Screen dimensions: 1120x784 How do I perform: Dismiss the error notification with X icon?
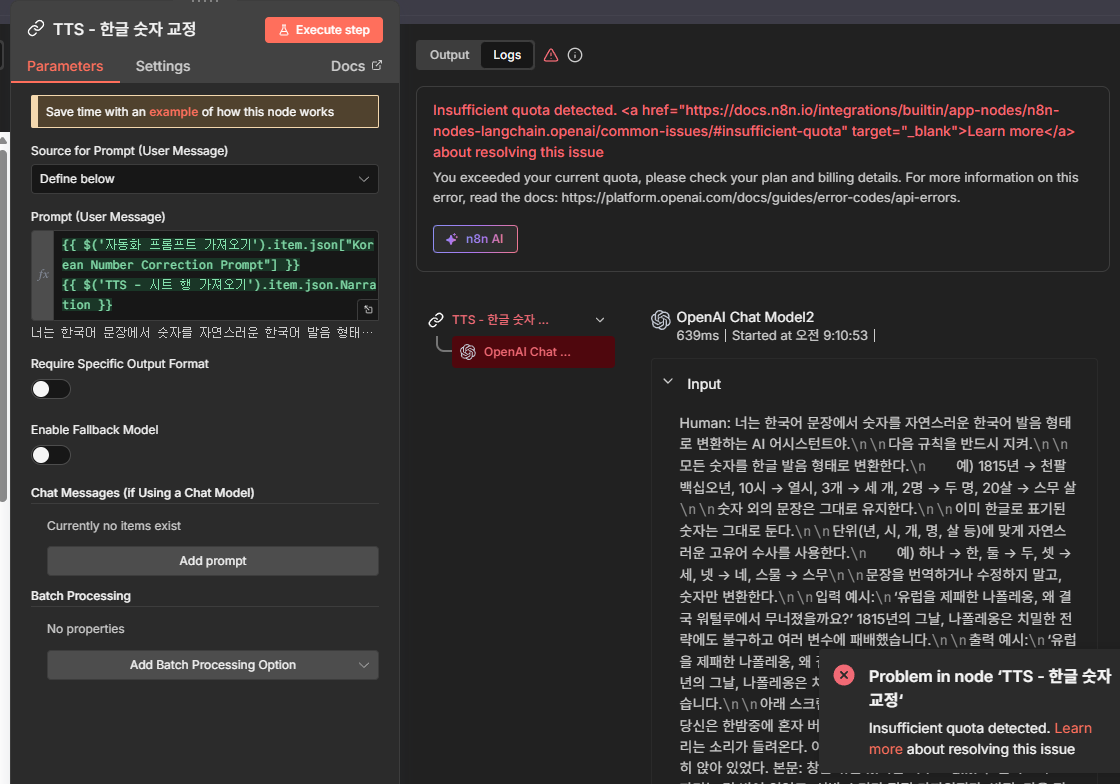844,675
